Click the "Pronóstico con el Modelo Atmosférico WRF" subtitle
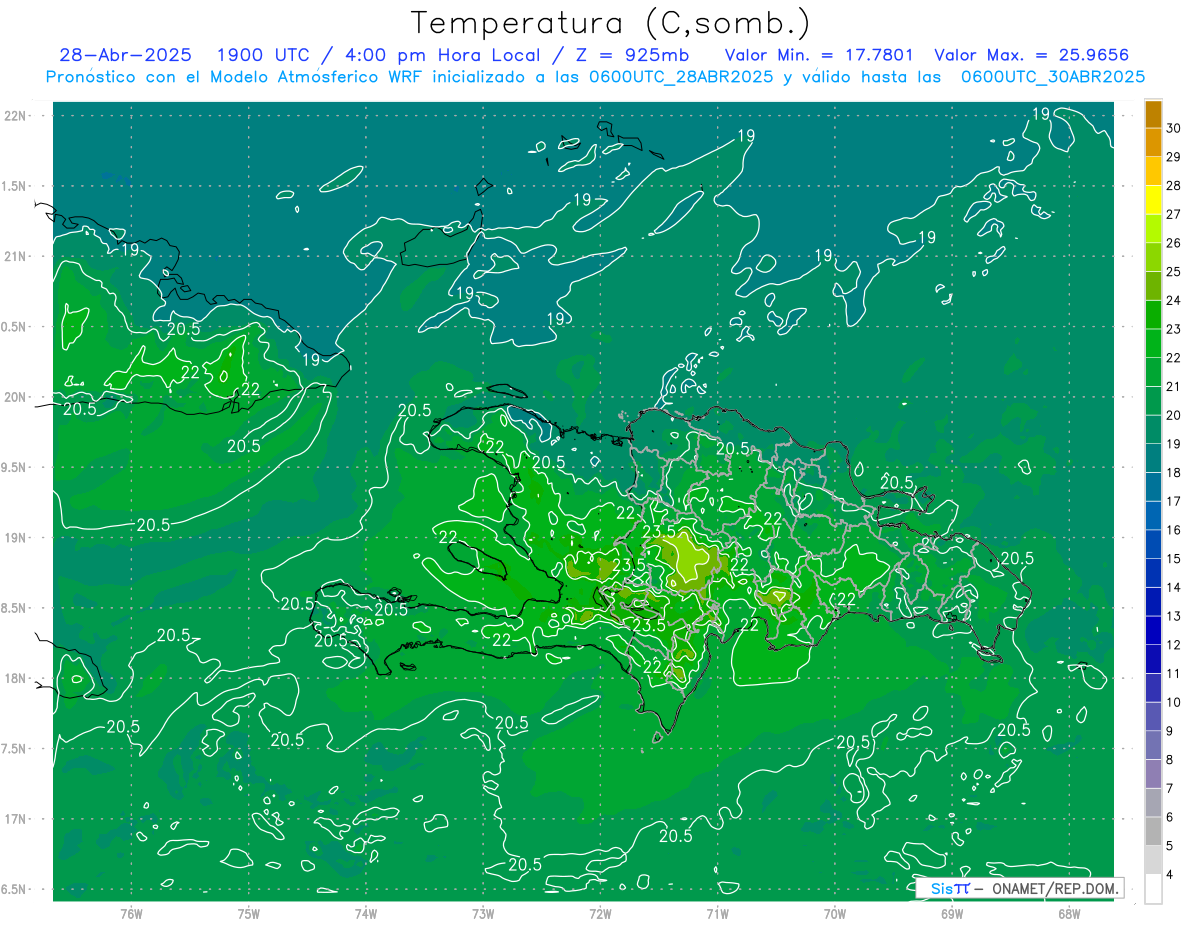This screenshot has width=1200, height=927. point(238,77)
